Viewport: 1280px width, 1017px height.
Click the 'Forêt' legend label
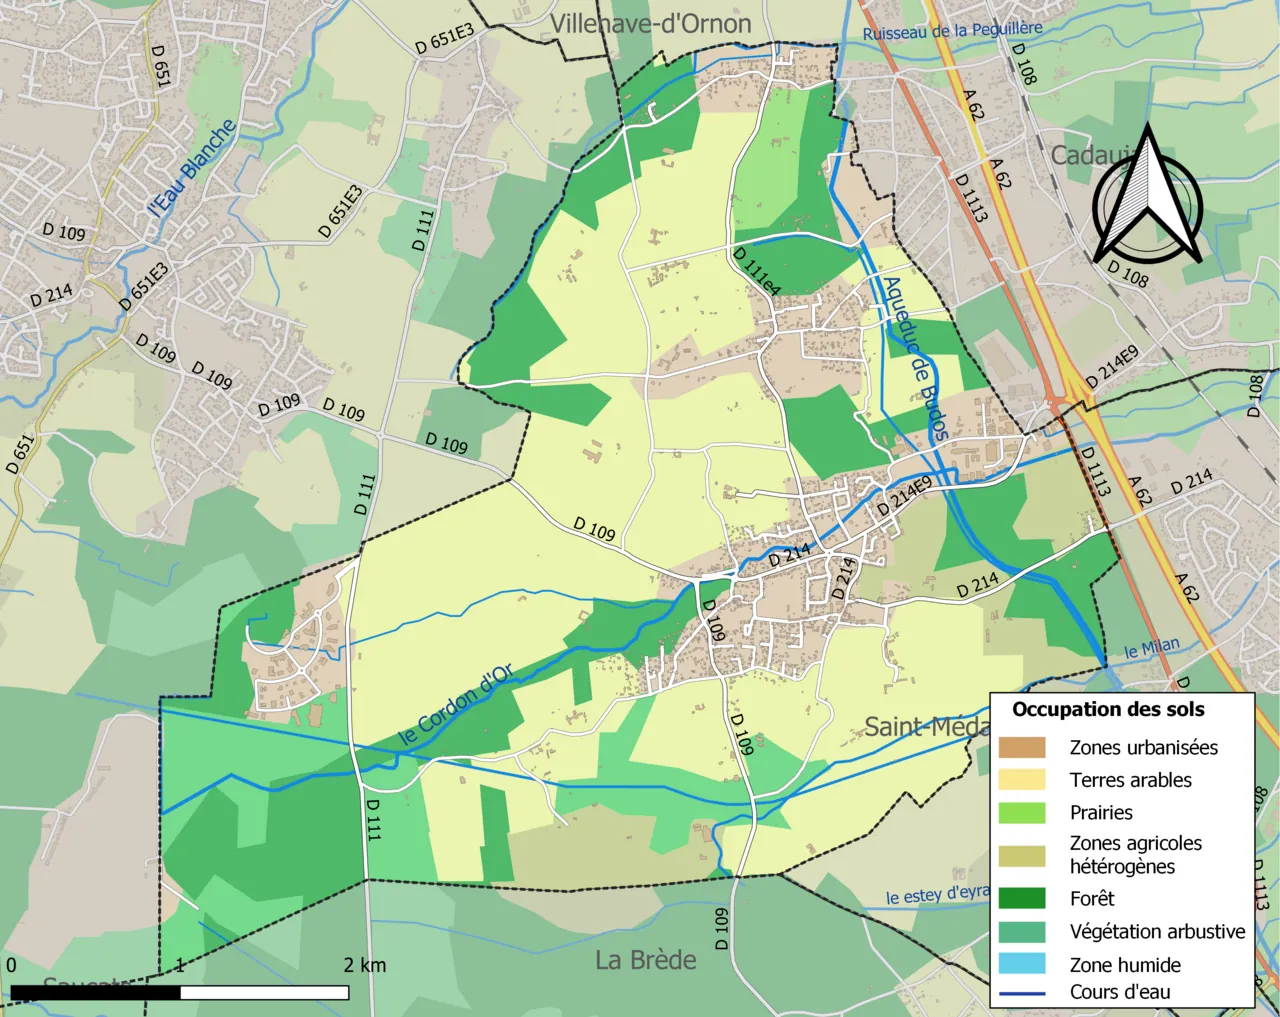pos(1092,898)
